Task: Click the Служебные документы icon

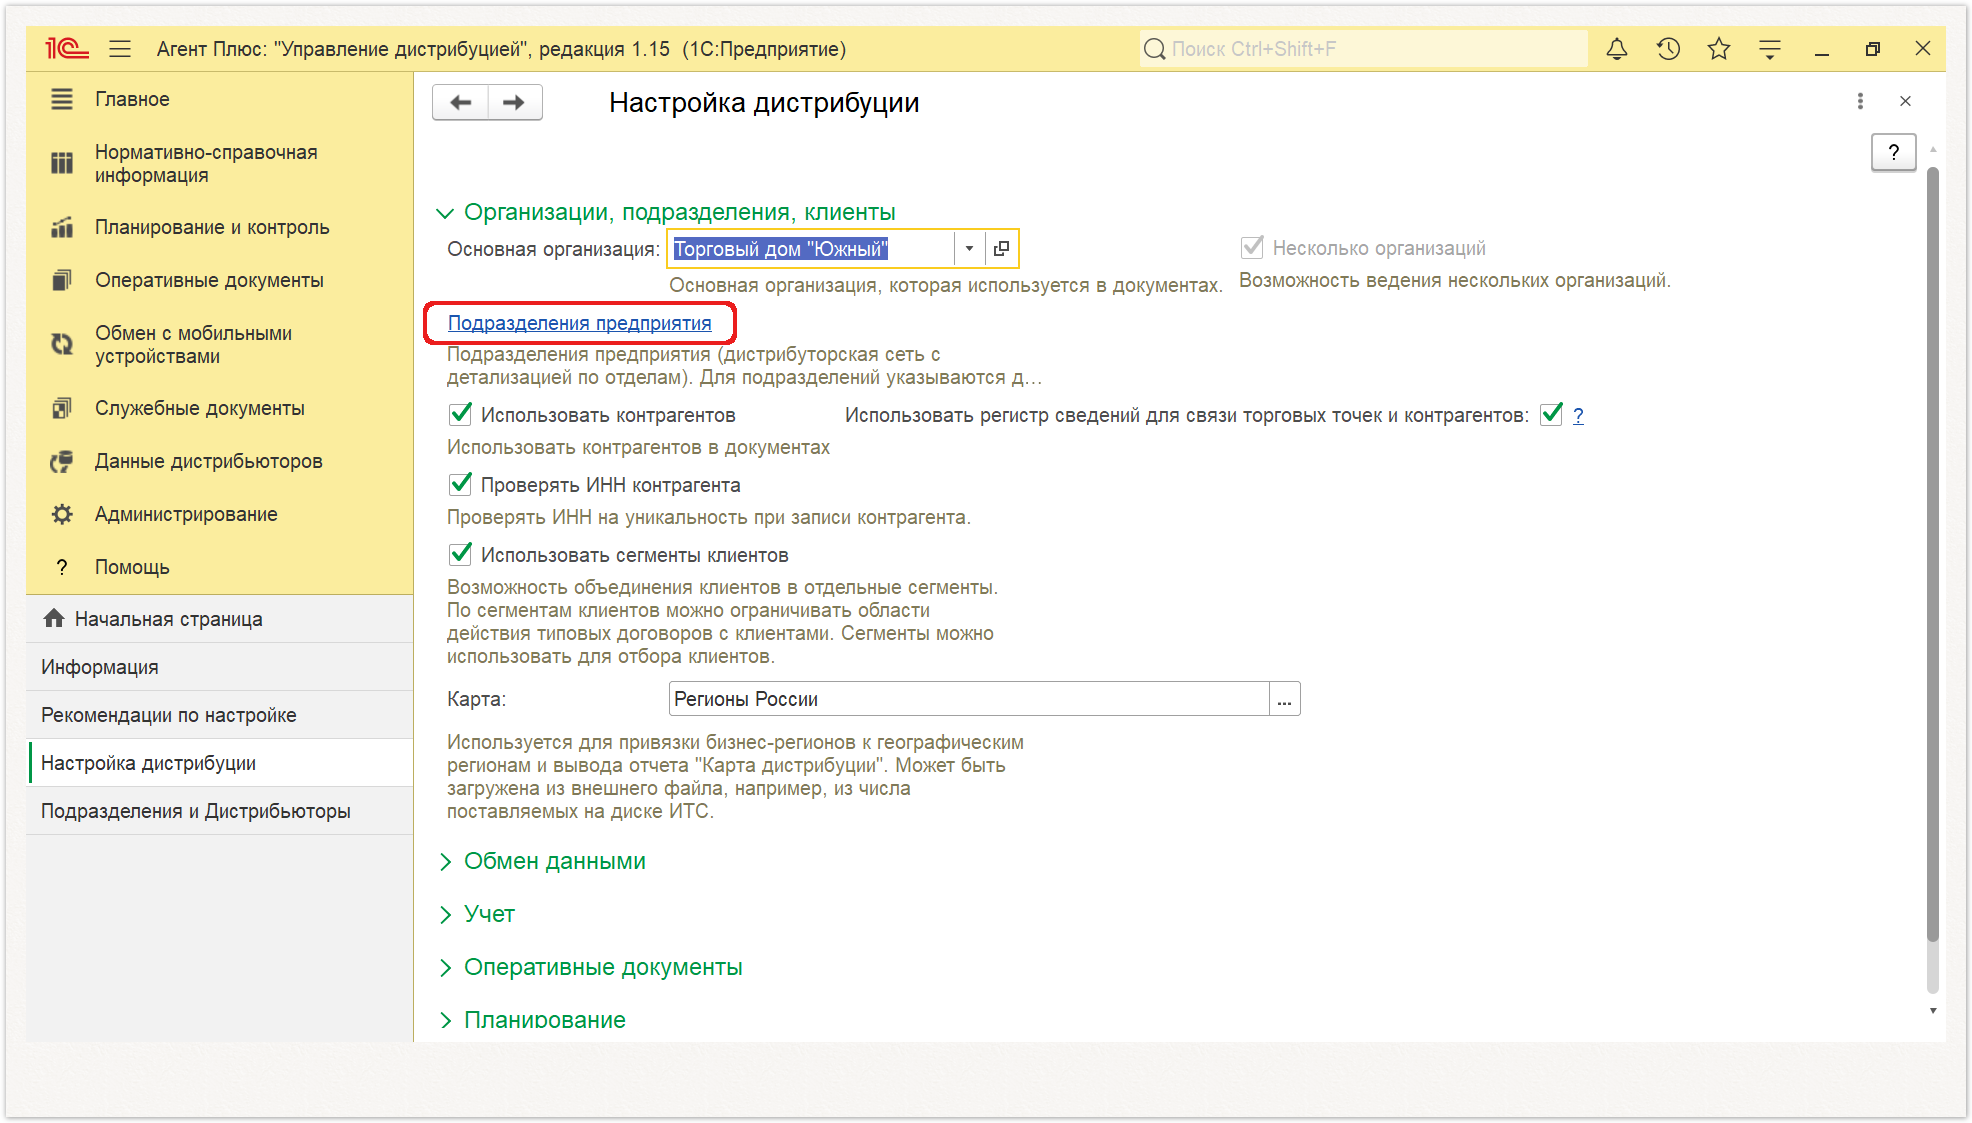Action: (62, 408)
